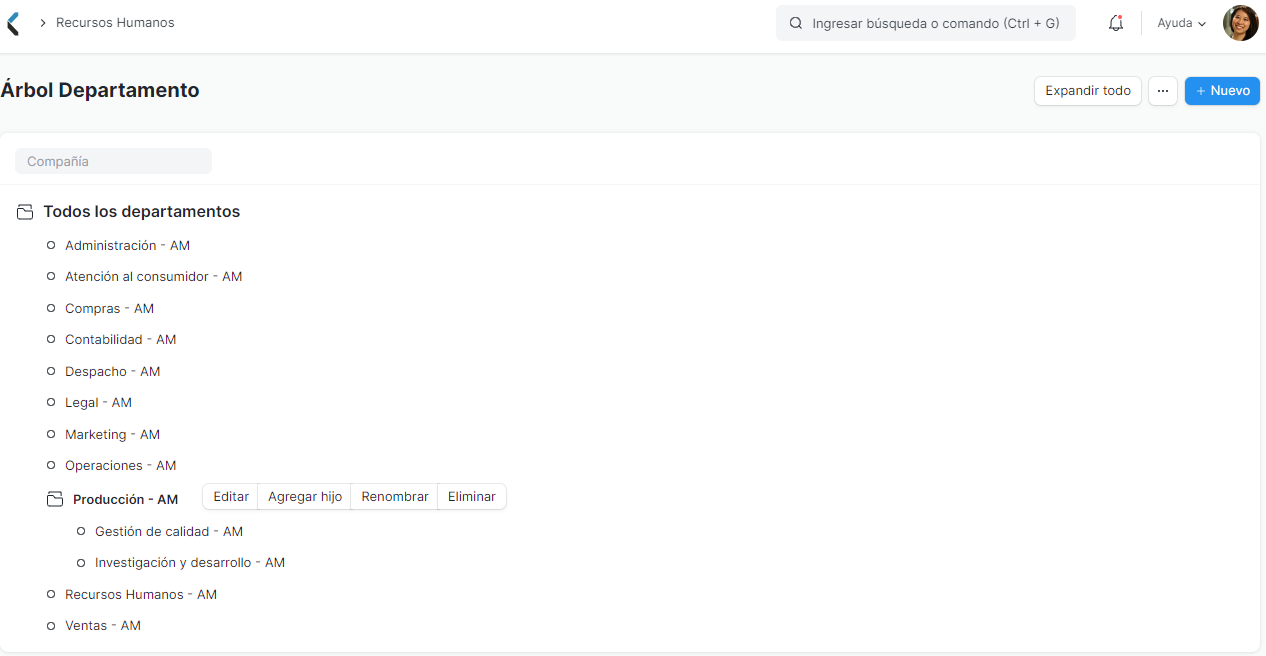Click the circle bullet beside Gestión de calidad
The image size is (1266, 656).
(x=81, y=532)
